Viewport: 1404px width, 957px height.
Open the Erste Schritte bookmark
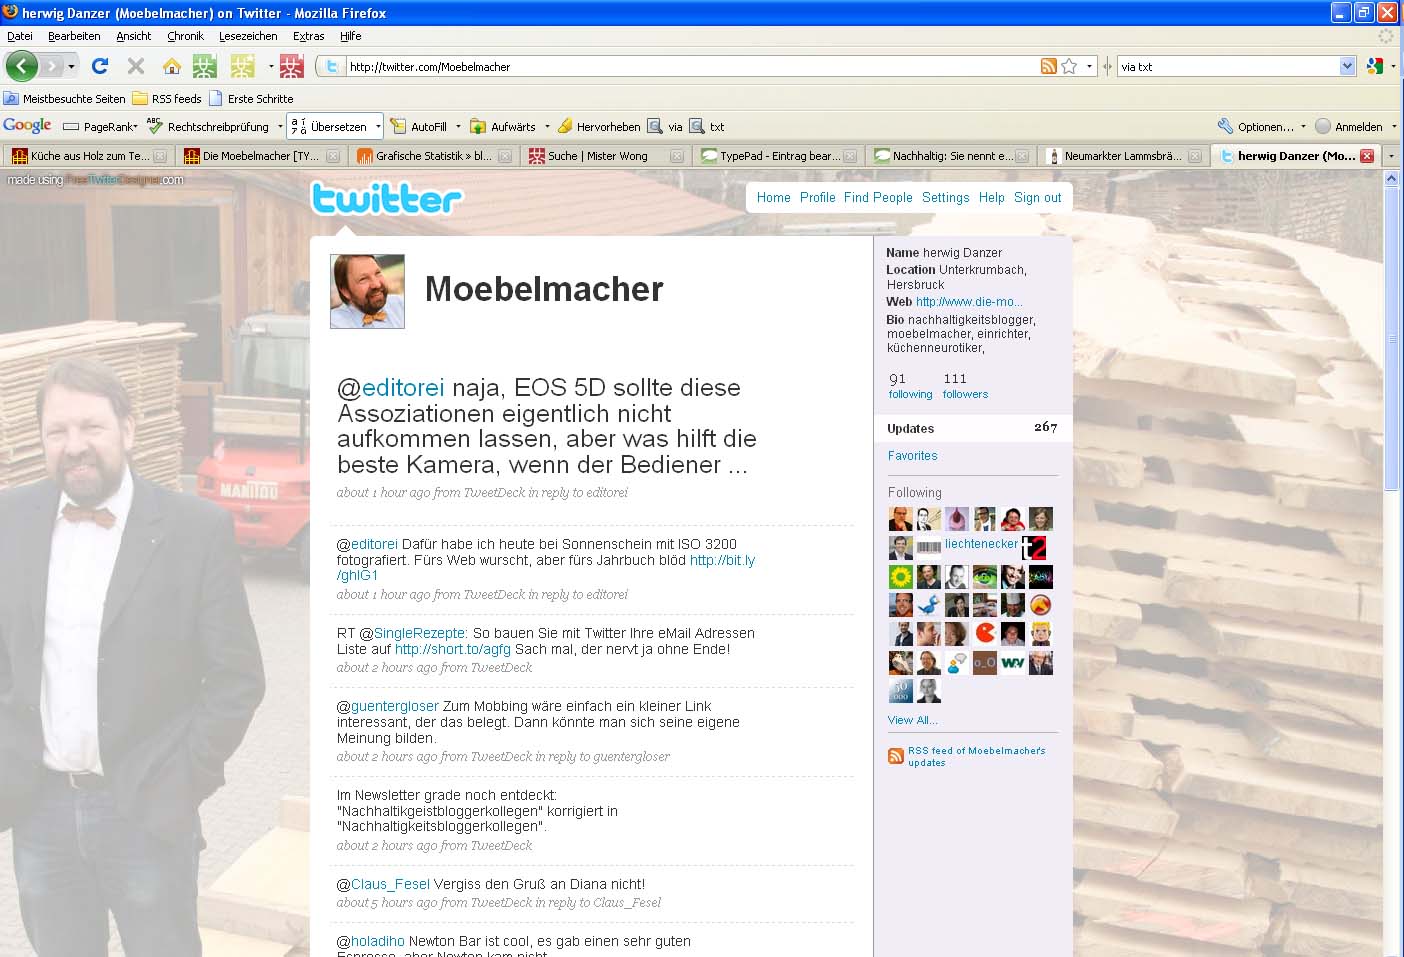click(x=251, y=99)
